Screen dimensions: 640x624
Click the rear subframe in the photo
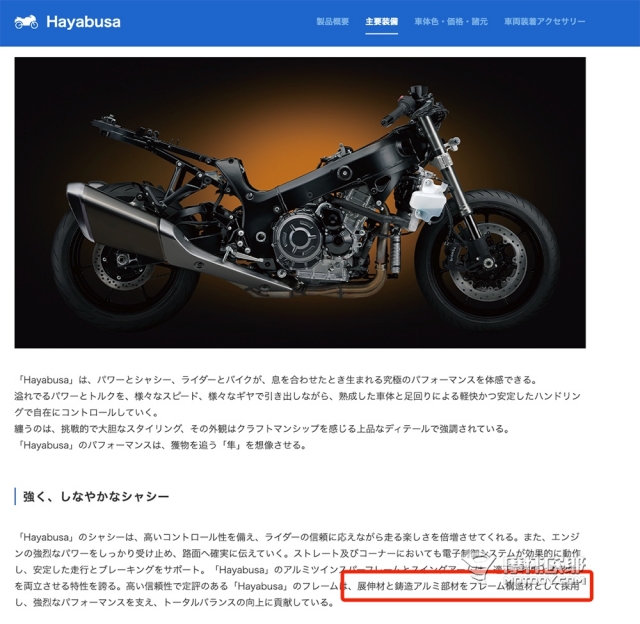point(163,152)
